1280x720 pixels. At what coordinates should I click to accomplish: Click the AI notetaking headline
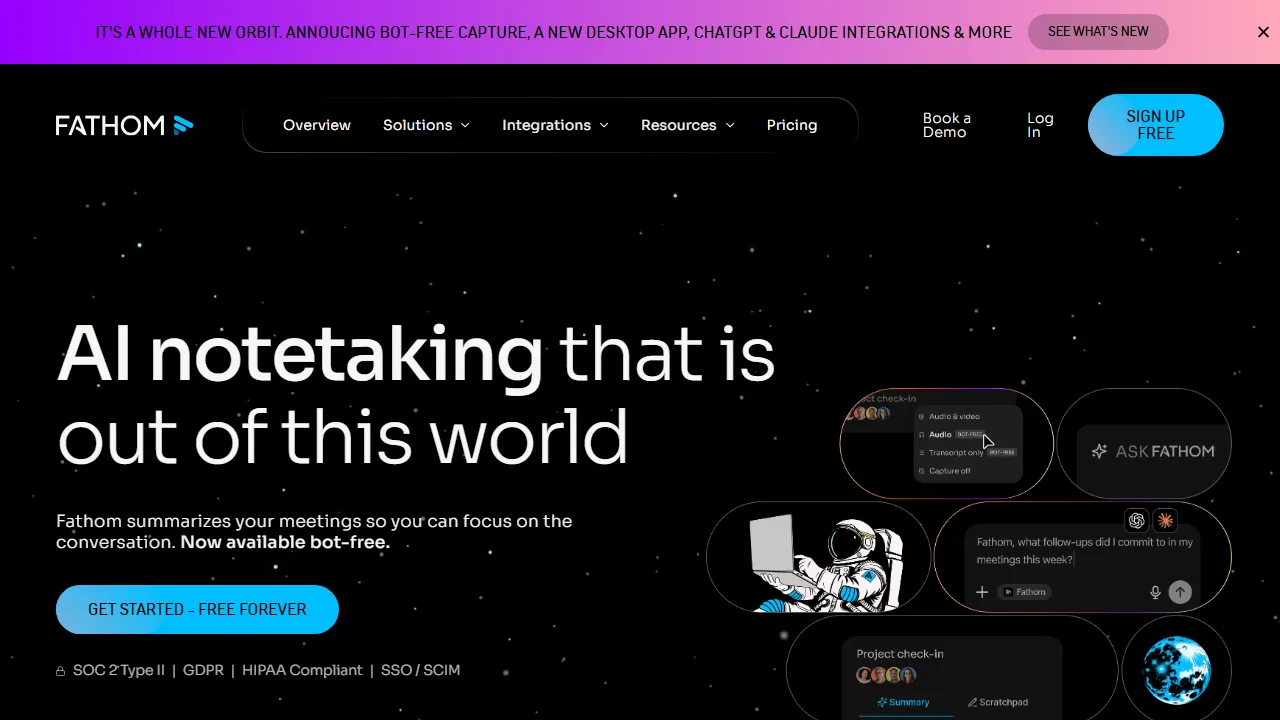[300, 354]
